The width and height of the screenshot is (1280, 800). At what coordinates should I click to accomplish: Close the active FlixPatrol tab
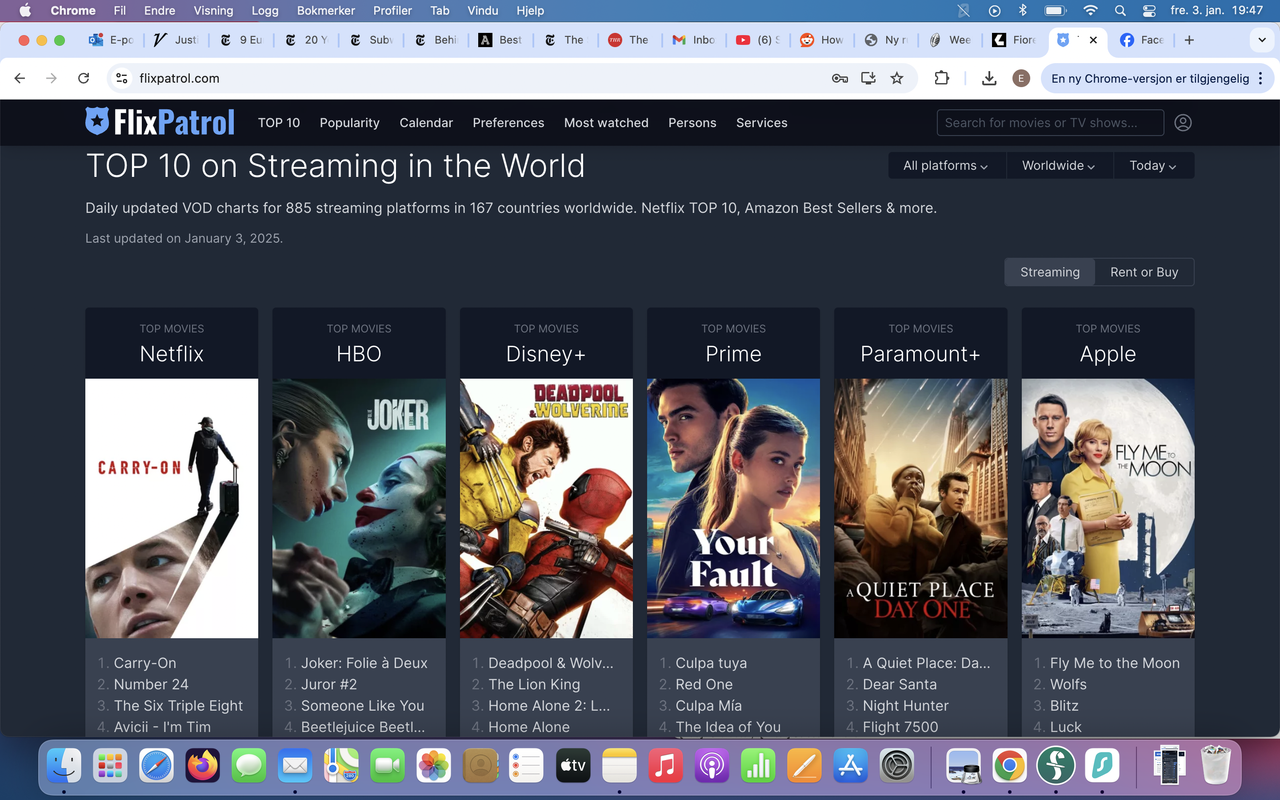point(1093,40)
